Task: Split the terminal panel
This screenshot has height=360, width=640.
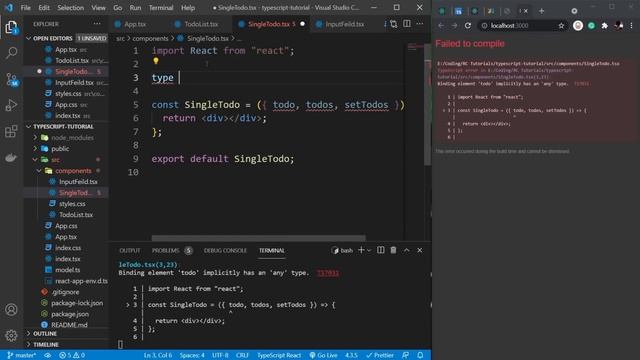Action: pos(380,250)
